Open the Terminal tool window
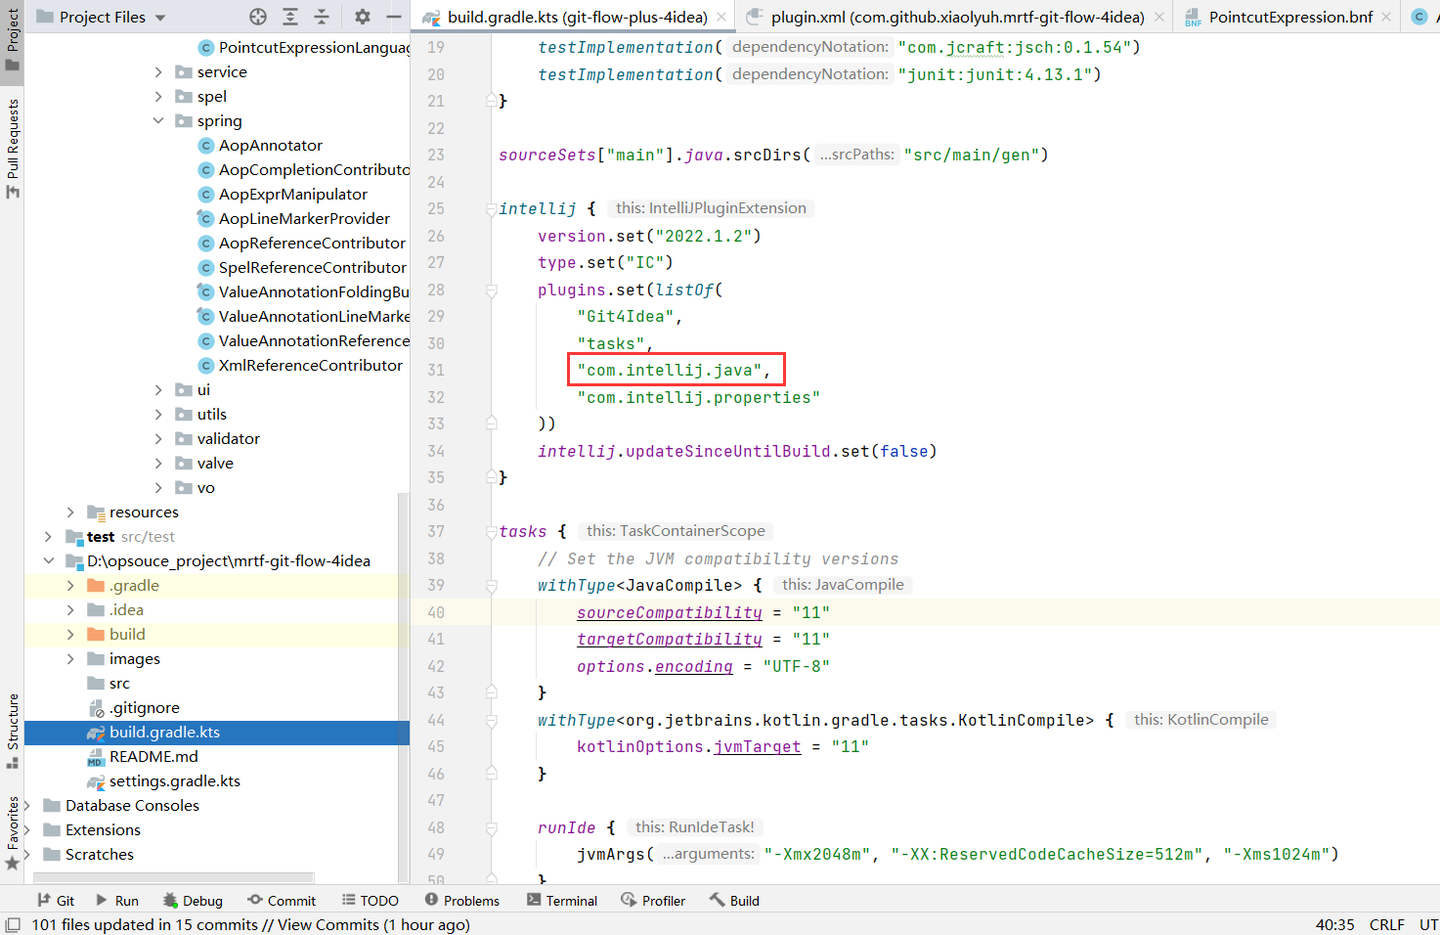Screen dimensions: 1440x935 click(563, 900)
